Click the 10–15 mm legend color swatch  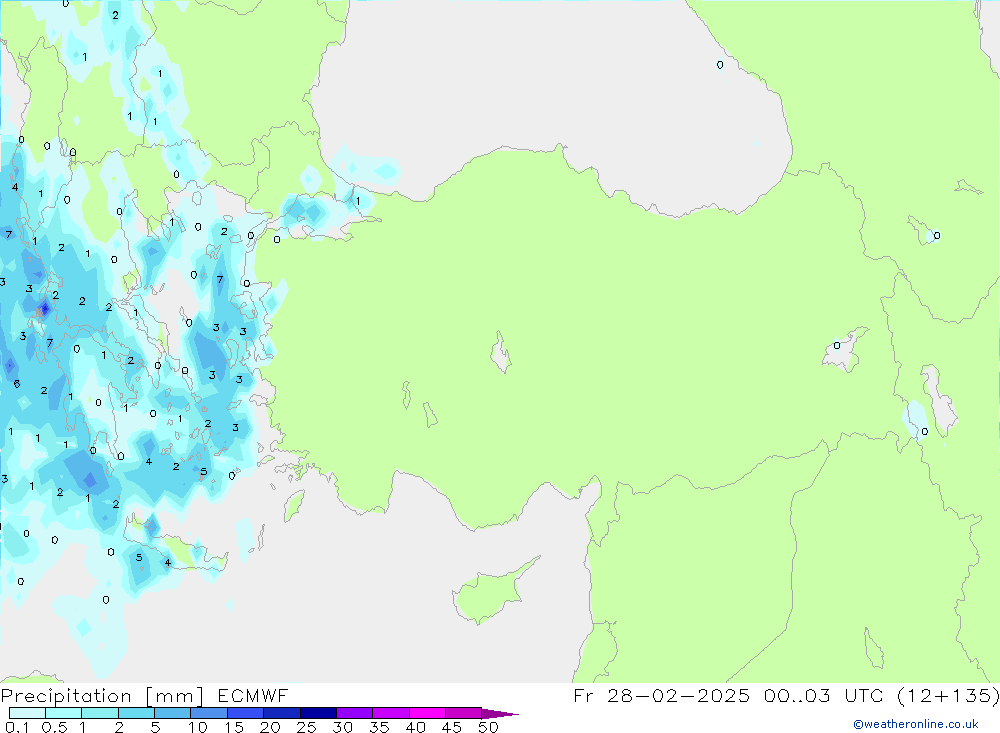pyautogui.click(x=209, y=713)
